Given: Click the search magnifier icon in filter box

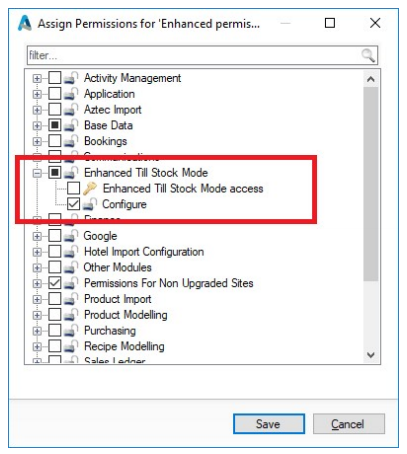Looking at the screenshot, I should (x=368, y=55).
